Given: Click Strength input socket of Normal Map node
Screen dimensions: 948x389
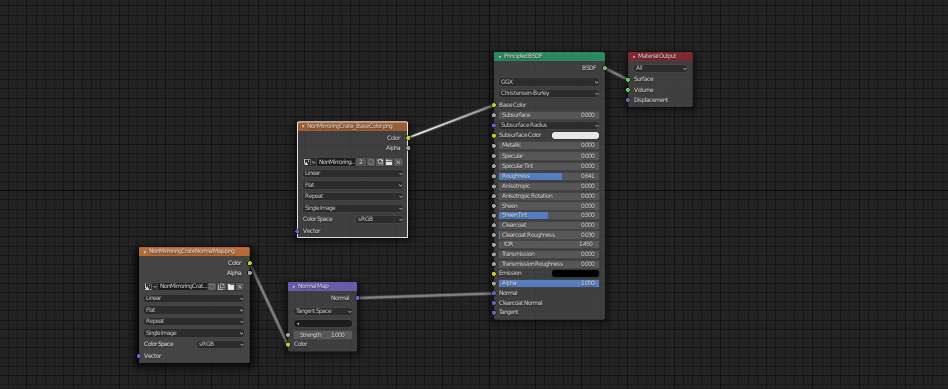Looking at the screenshot, I should coord(288,335).
